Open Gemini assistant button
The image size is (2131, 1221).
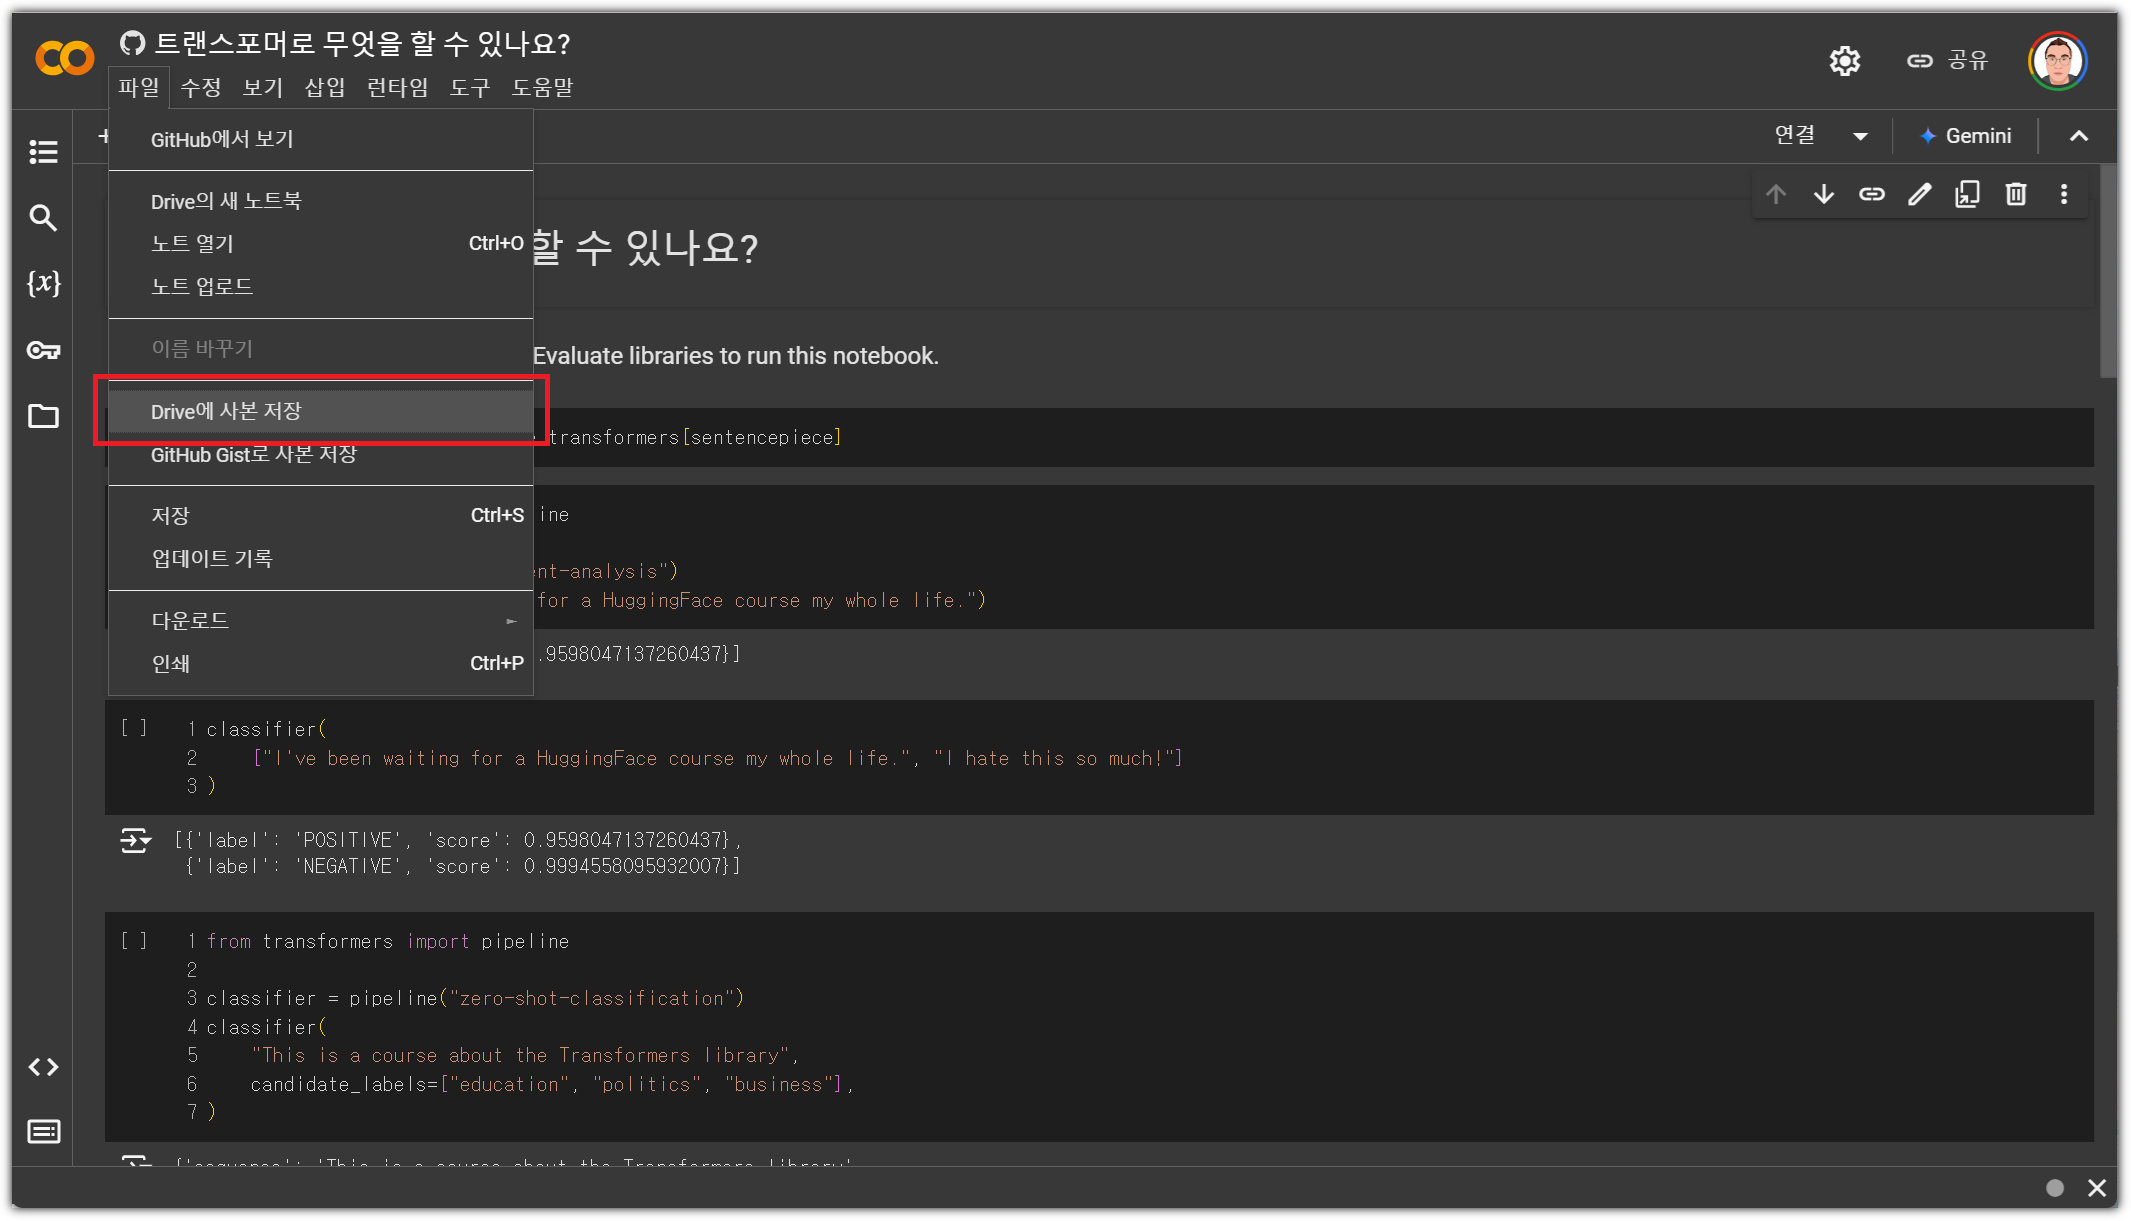[1965, 137]
